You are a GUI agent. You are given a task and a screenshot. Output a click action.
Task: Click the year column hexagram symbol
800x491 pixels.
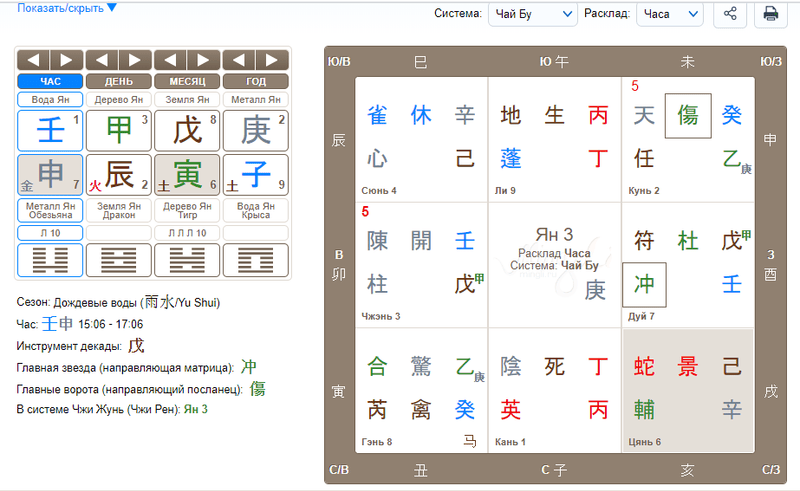[255, 260]
